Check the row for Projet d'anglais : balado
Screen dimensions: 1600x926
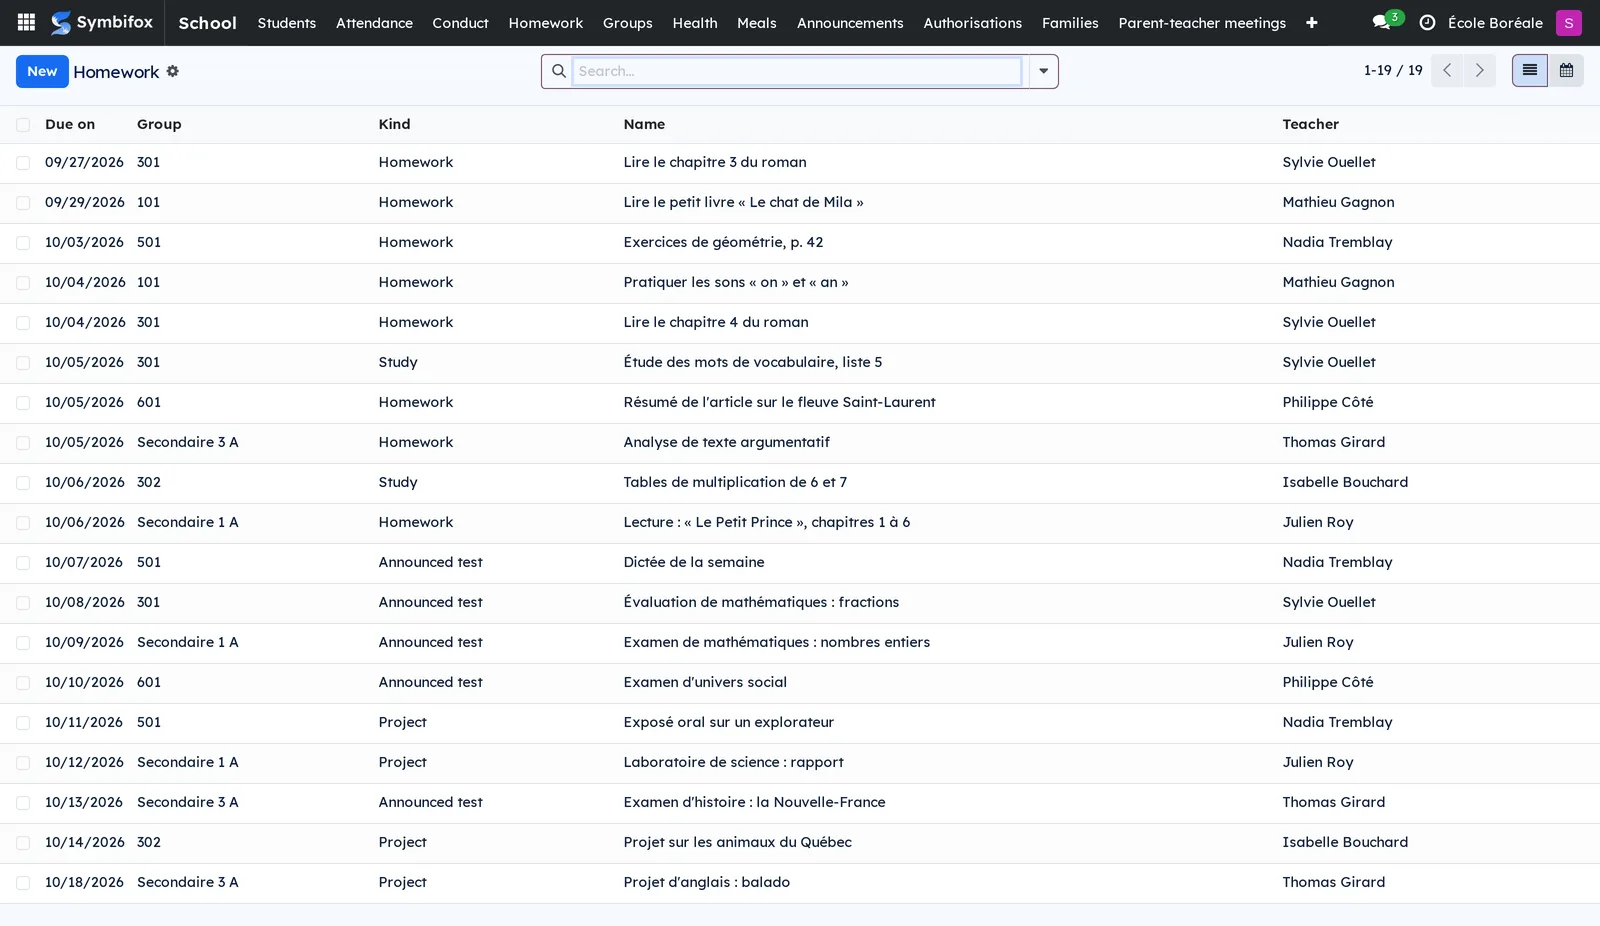(x=23, y=883)
